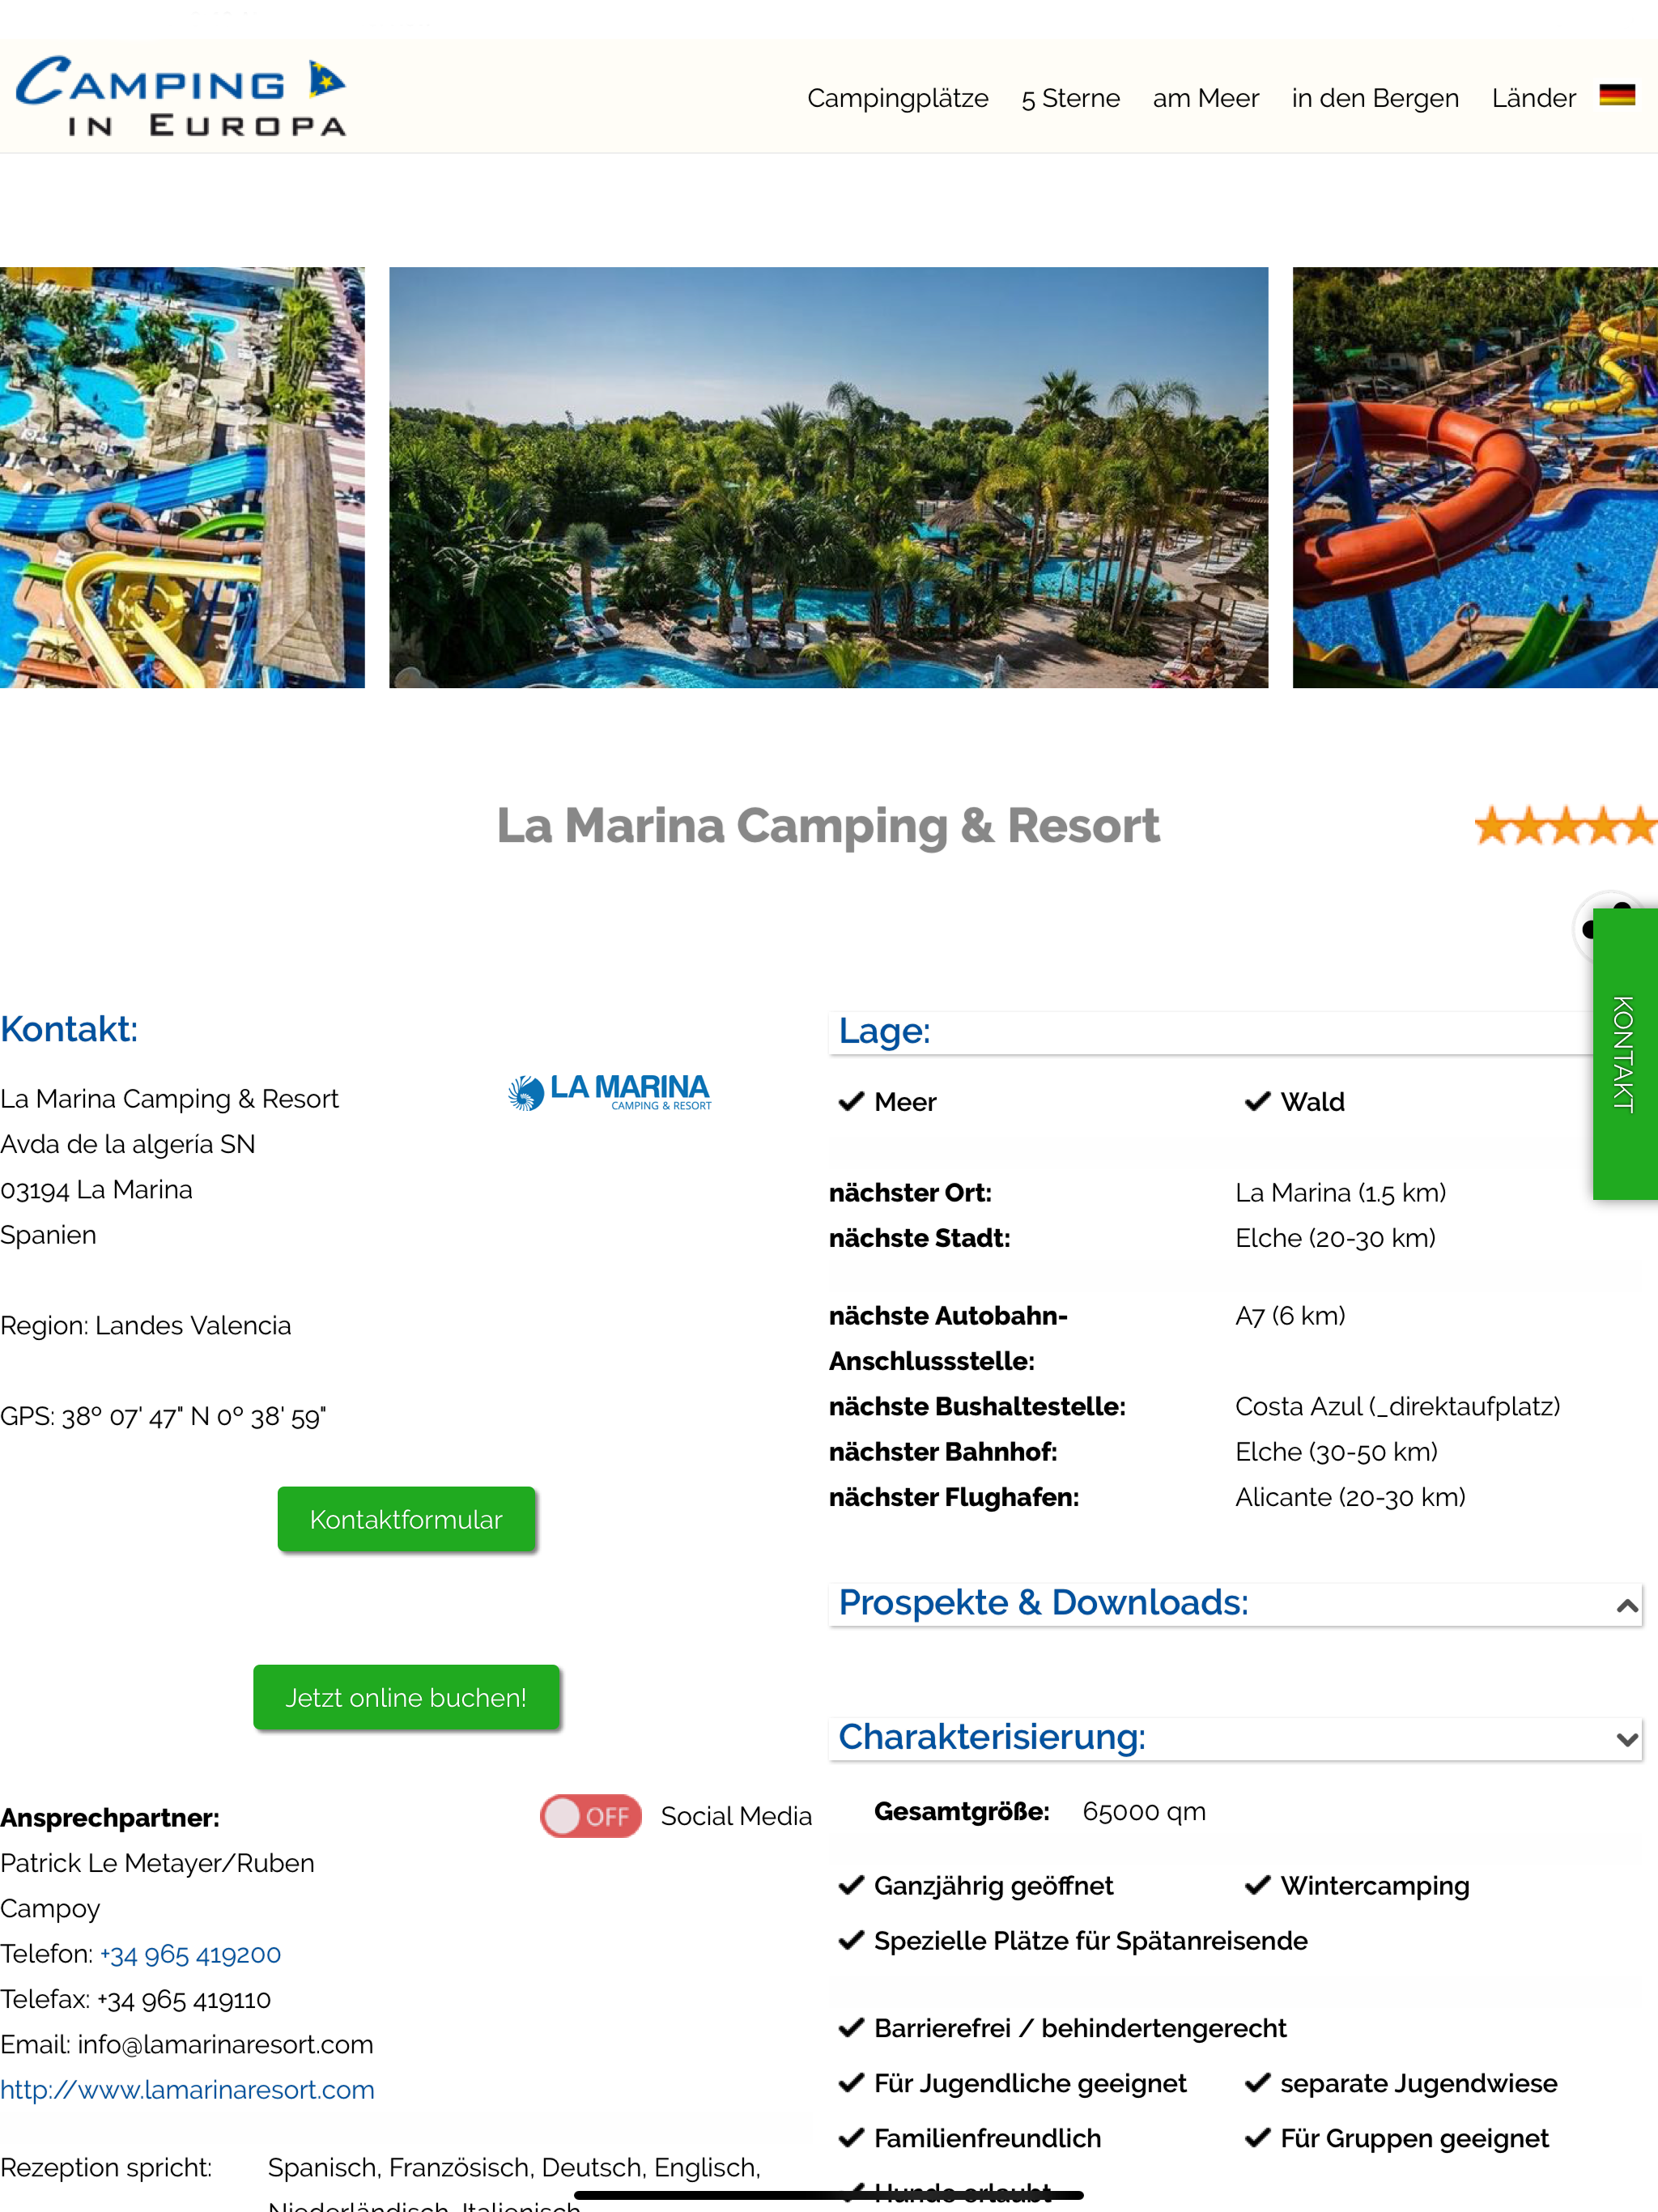The width and height of the screenshot is (1658, 2212).
Task: Click the Meer checkmark icon
Action: coord(851,1102)
